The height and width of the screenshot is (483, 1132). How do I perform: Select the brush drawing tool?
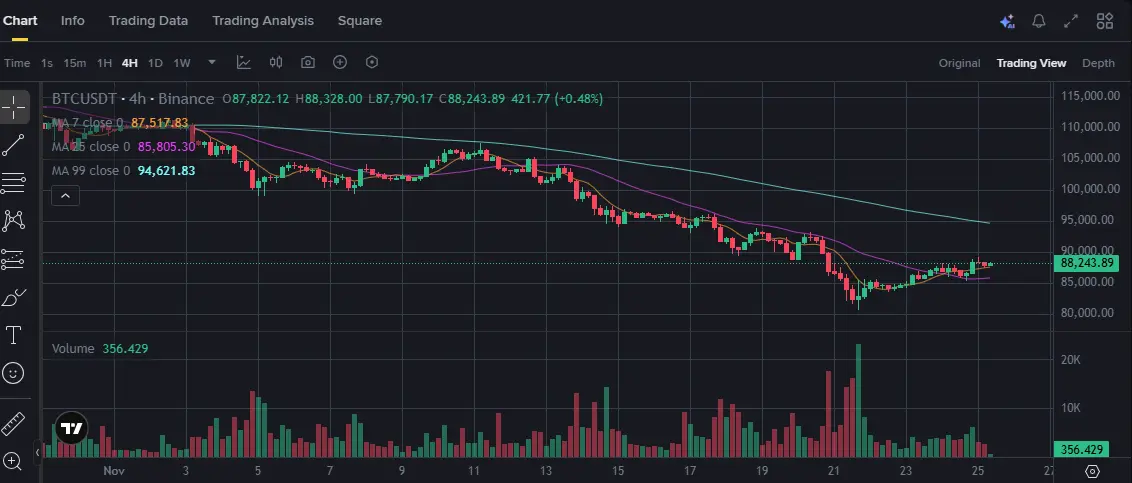[13, 297]
